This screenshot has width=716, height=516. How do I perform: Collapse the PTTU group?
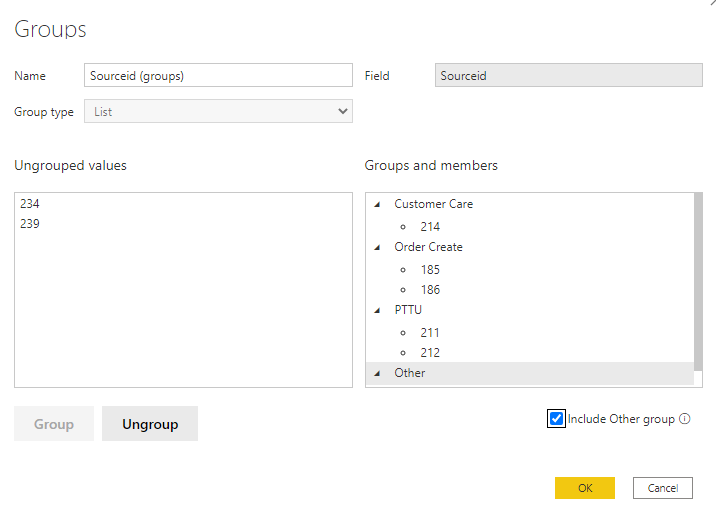tap(377, 311)
